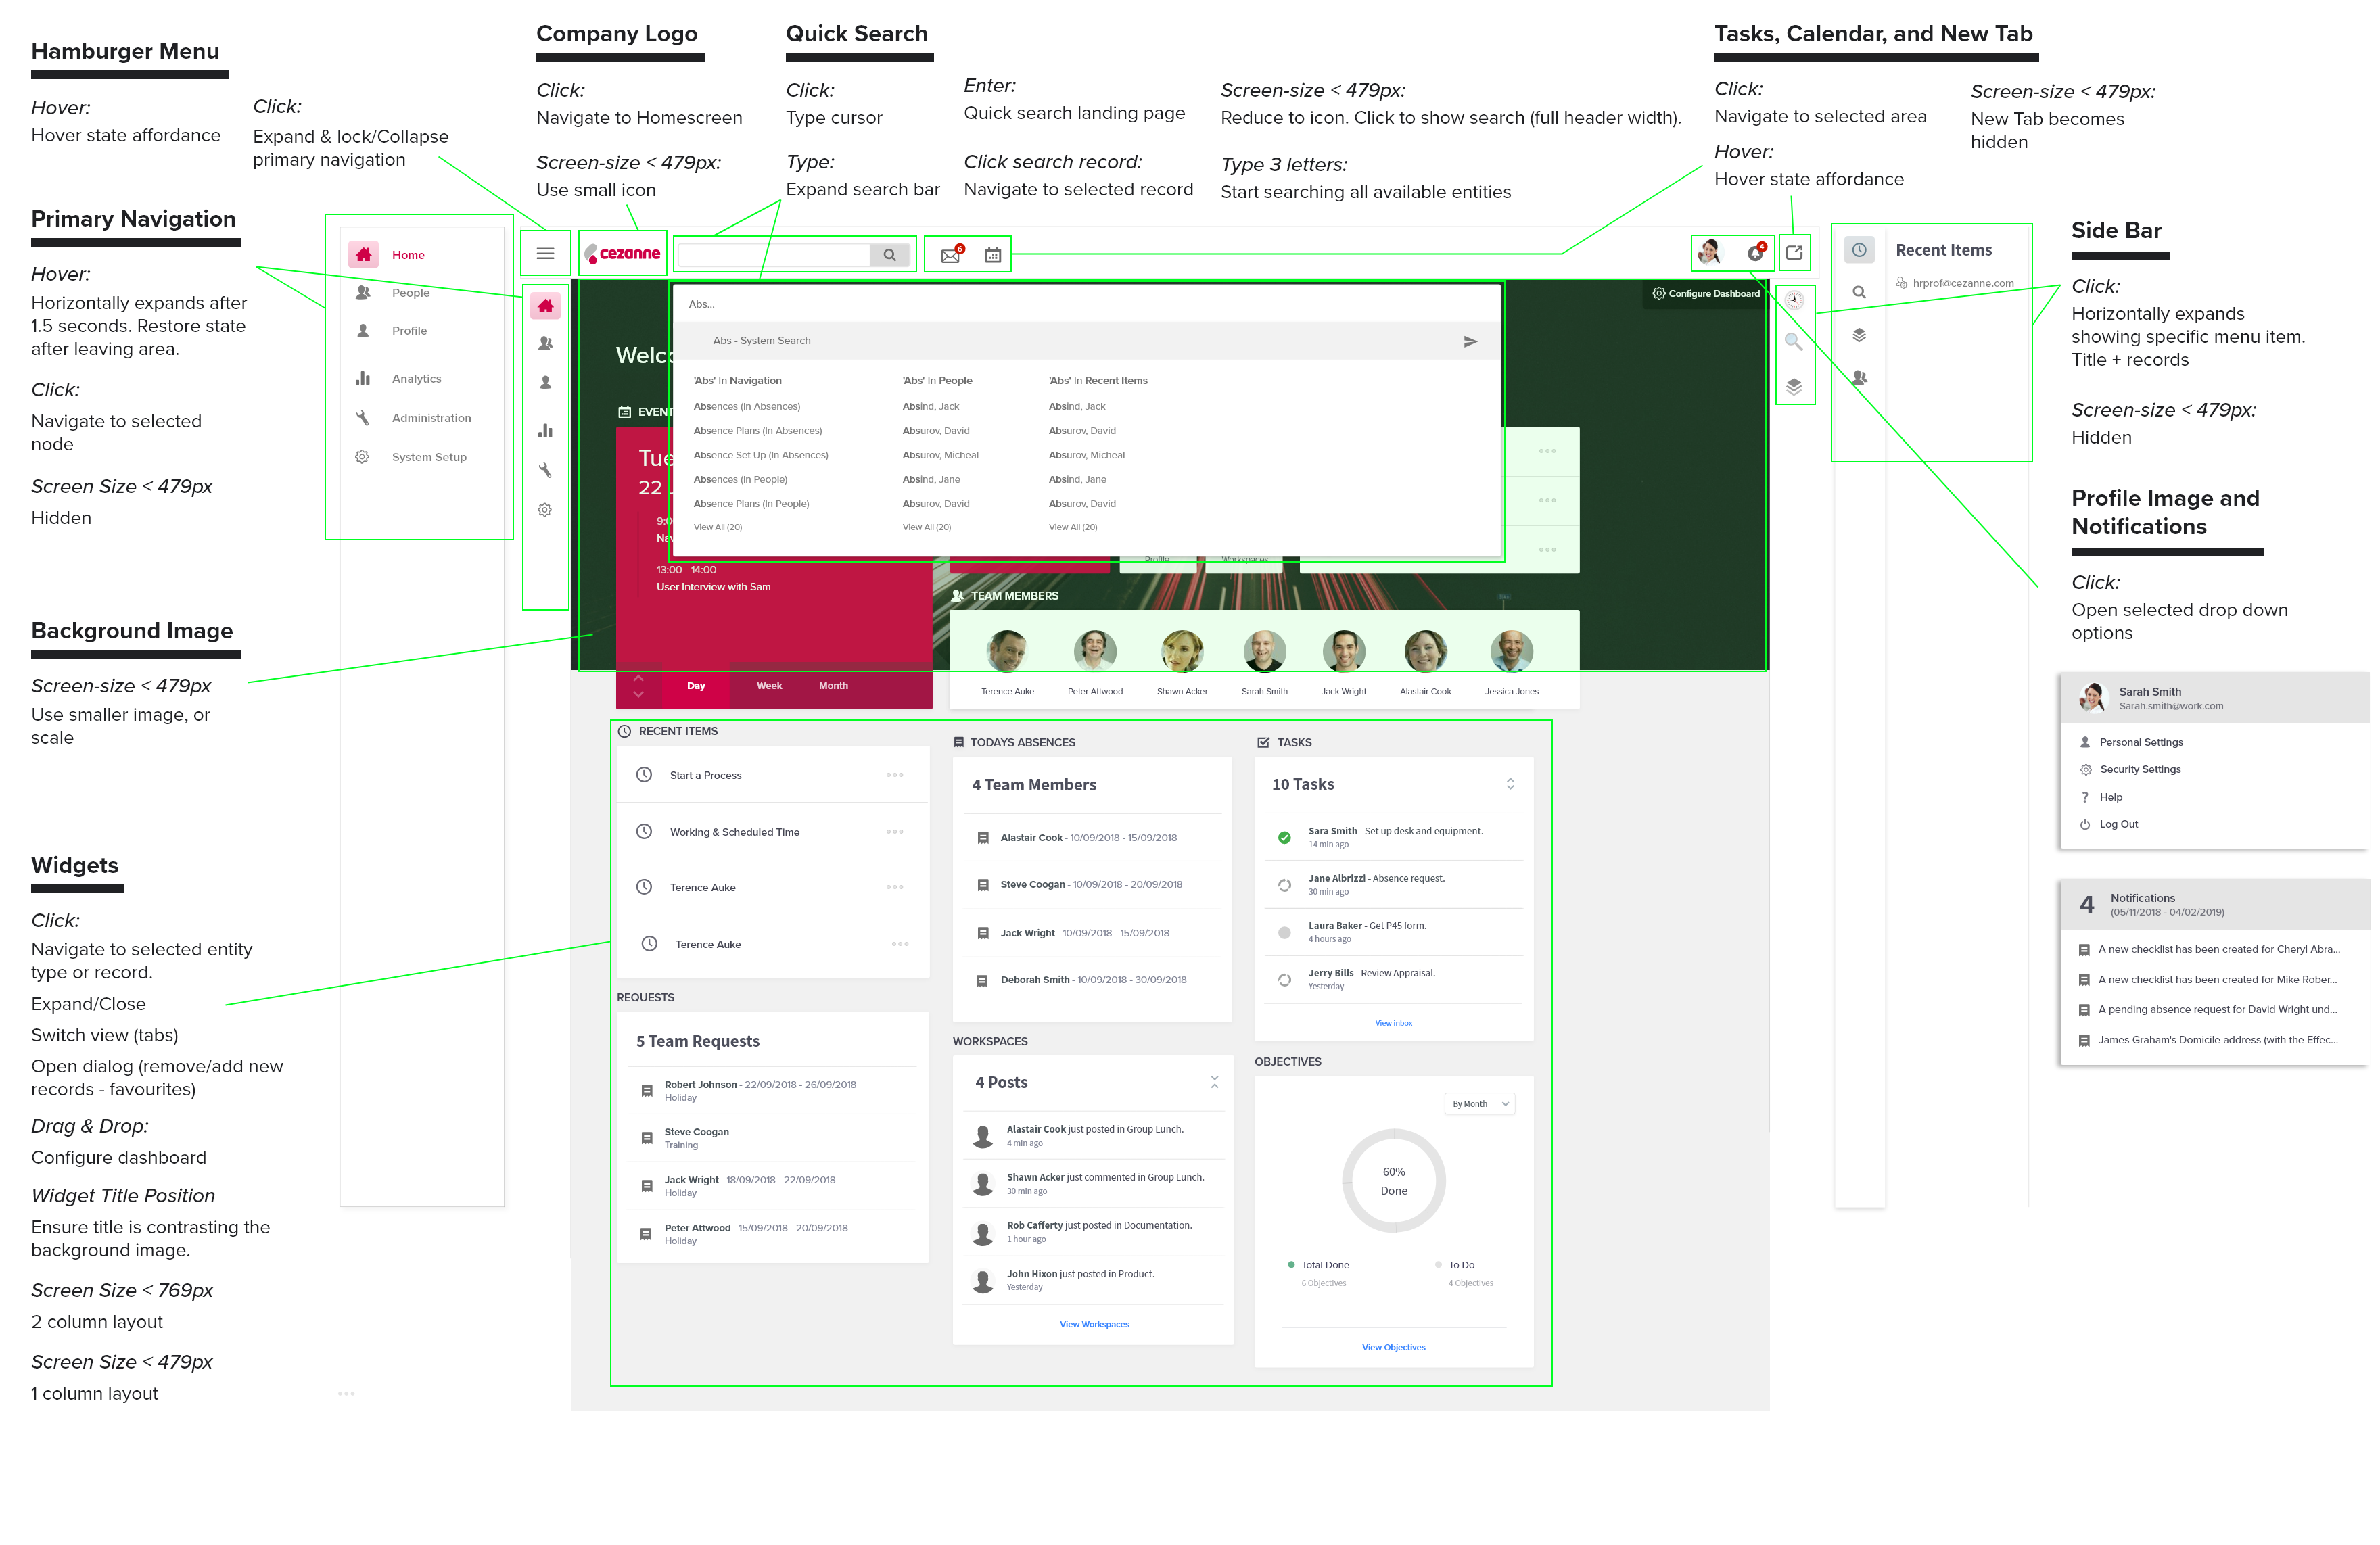This screenshot has height=1545, width=2380.
Task: Select Analytics in primary navigation
Action: point(416,379)
